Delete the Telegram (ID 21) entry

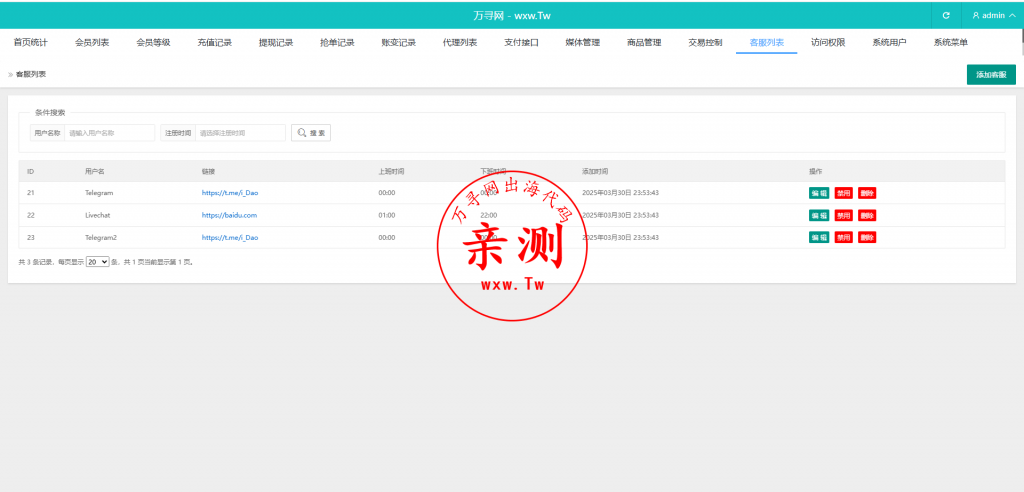coord(867,193)
